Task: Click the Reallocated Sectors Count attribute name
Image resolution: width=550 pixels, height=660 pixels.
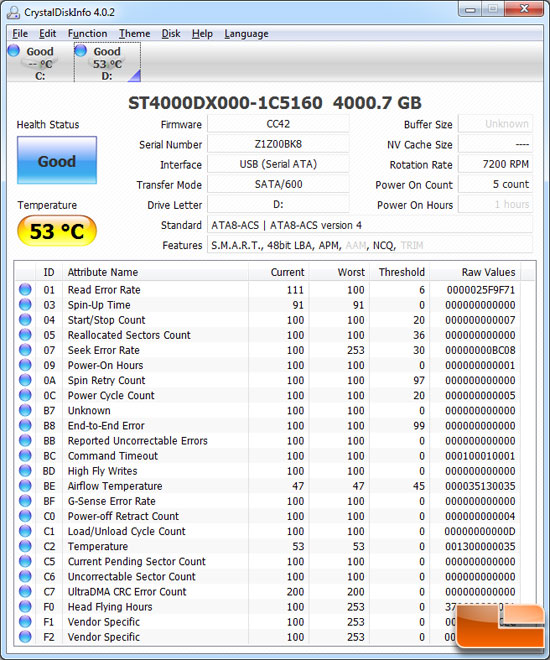Action: [129, 335]
